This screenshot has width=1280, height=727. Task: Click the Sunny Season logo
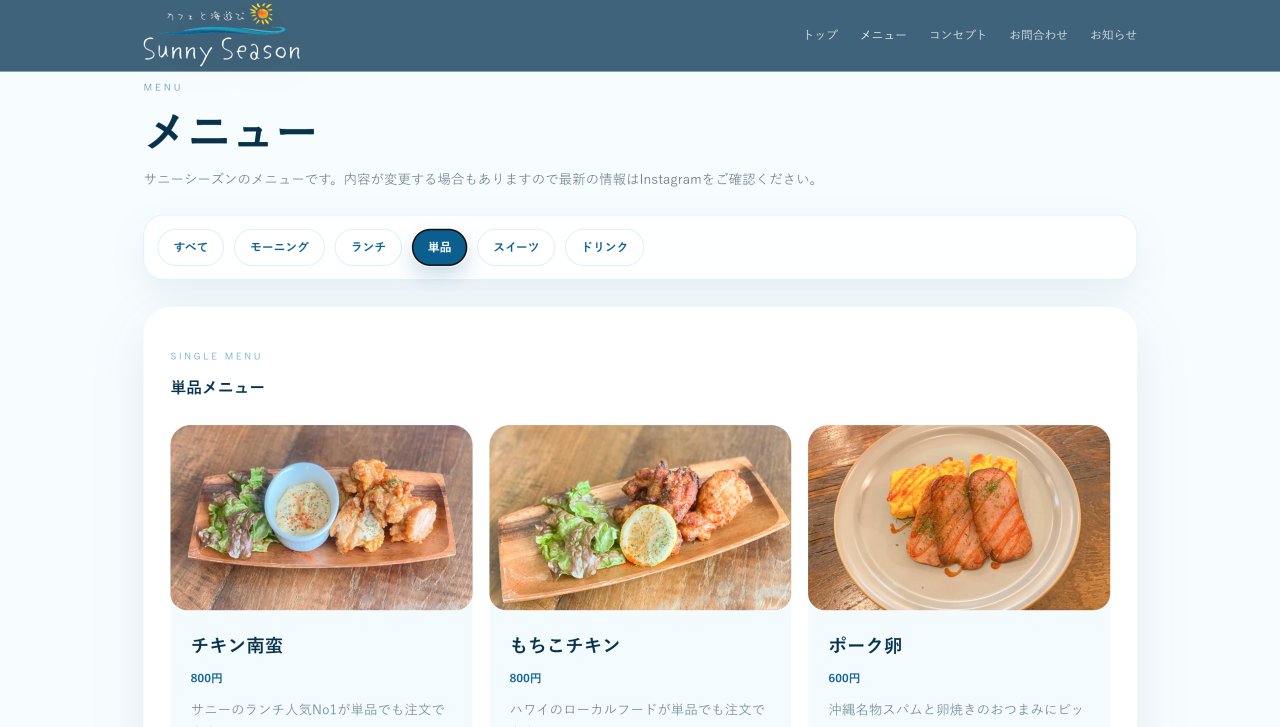[x=221, y=35]
